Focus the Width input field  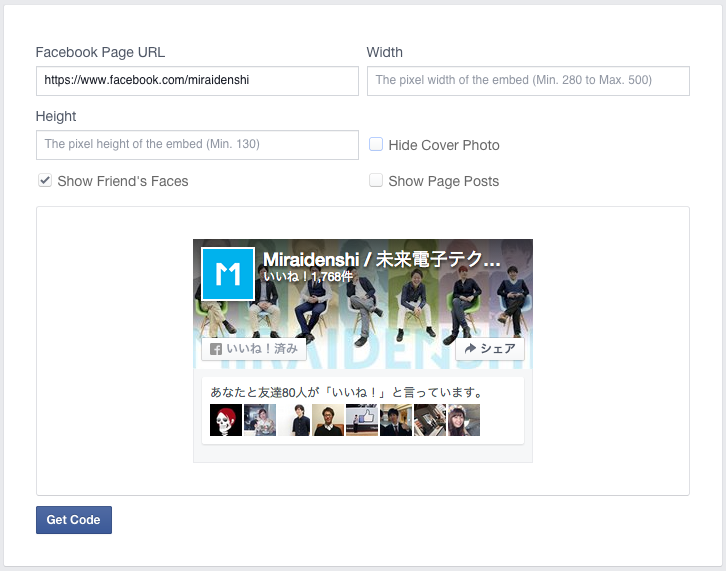tap(528, 81)
